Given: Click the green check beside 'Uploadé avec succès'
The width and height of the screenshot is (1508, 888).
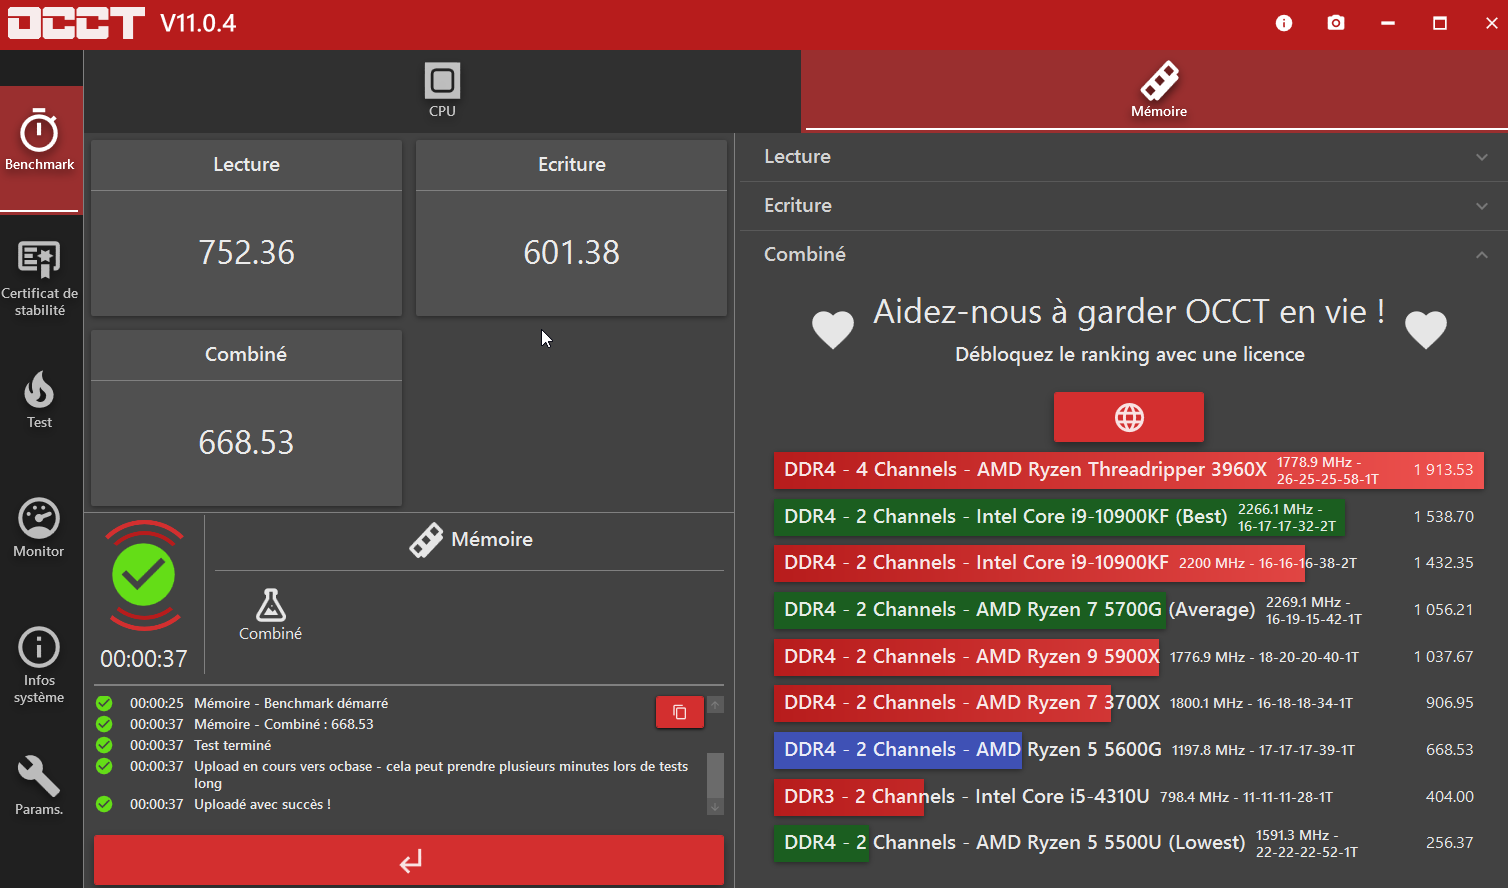Looking at the screenshot, I should point(104,805).
